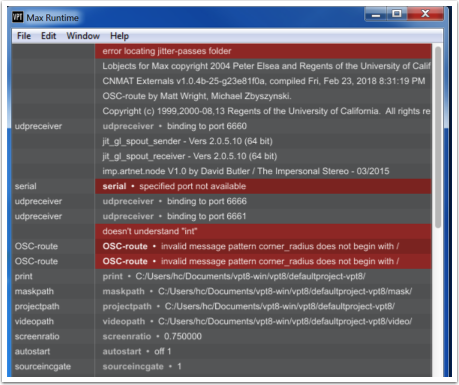Screen dimensions: 459x385
Task: Click the vertical scrollbar thumb
Action: click(438, 137)
